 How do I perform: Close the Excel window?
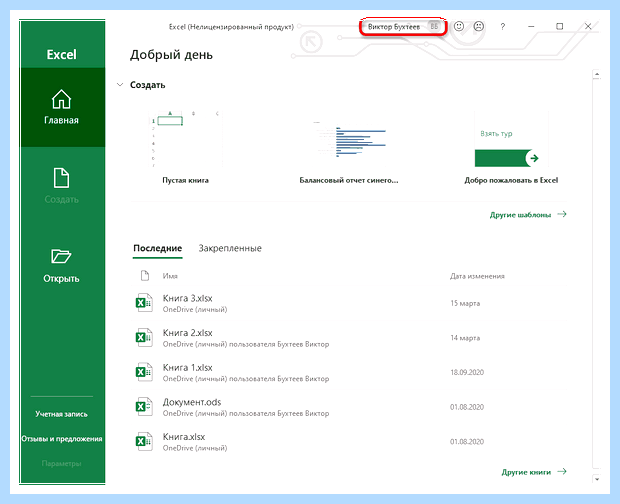[588, 26]
